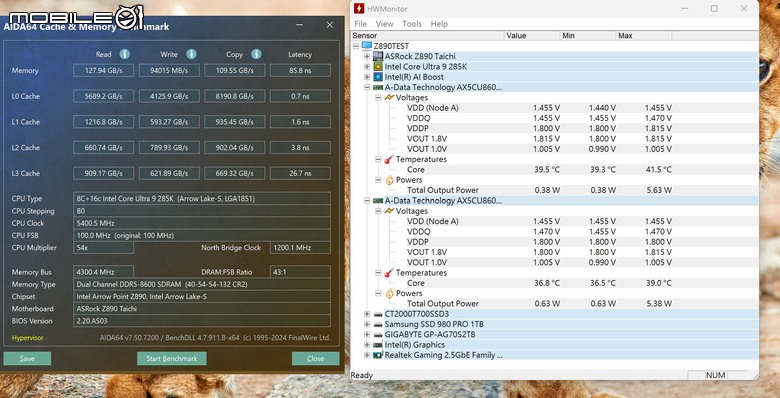
Task: Expand the Intel Core Ultra 9 285K node
Action: (x=367, y=67)
